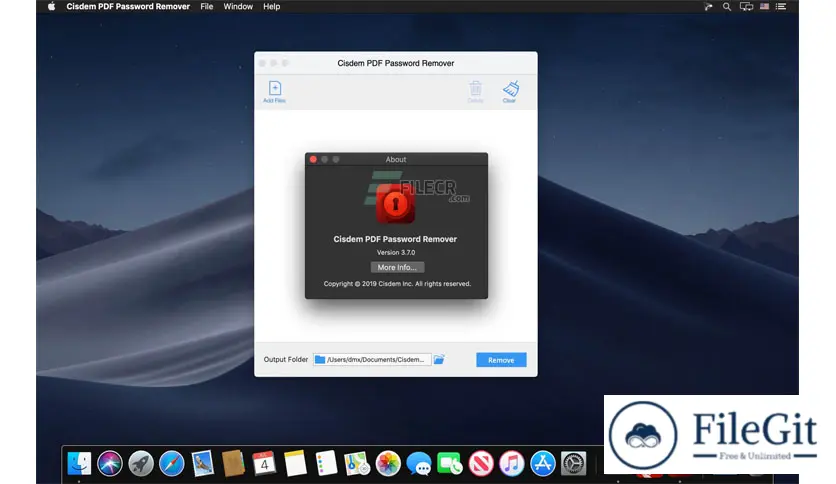Open Reminders icon in Dock
This screenshot has width=836, height=484.
click(x=326, y=463)
